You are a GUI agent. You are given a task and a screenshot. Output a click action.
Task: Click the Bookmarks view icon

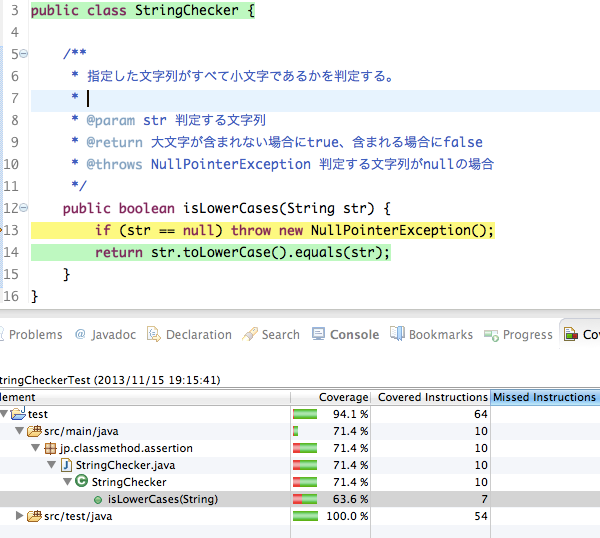coord(397,334)
